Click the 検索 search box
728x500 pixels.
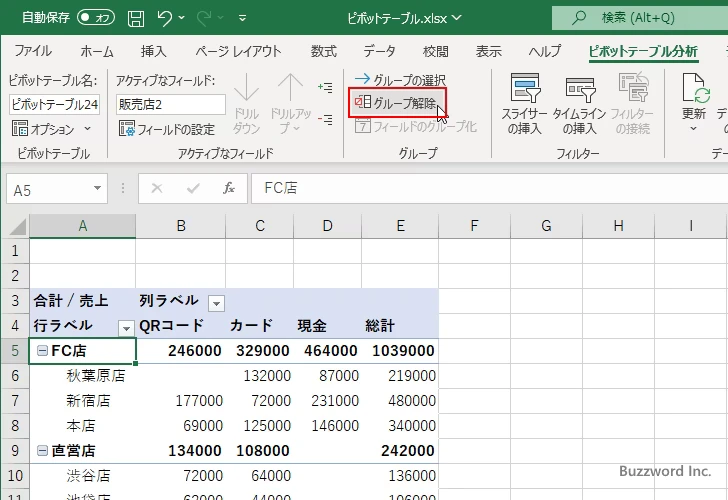pos(640,18)
